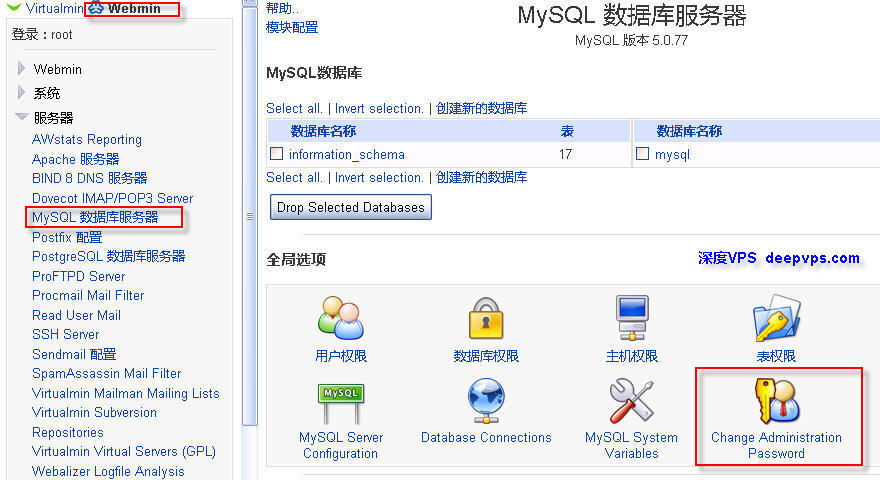Open SSH Server module
Viewport: 880px width, 480px height.
click(x=66, y=335)
